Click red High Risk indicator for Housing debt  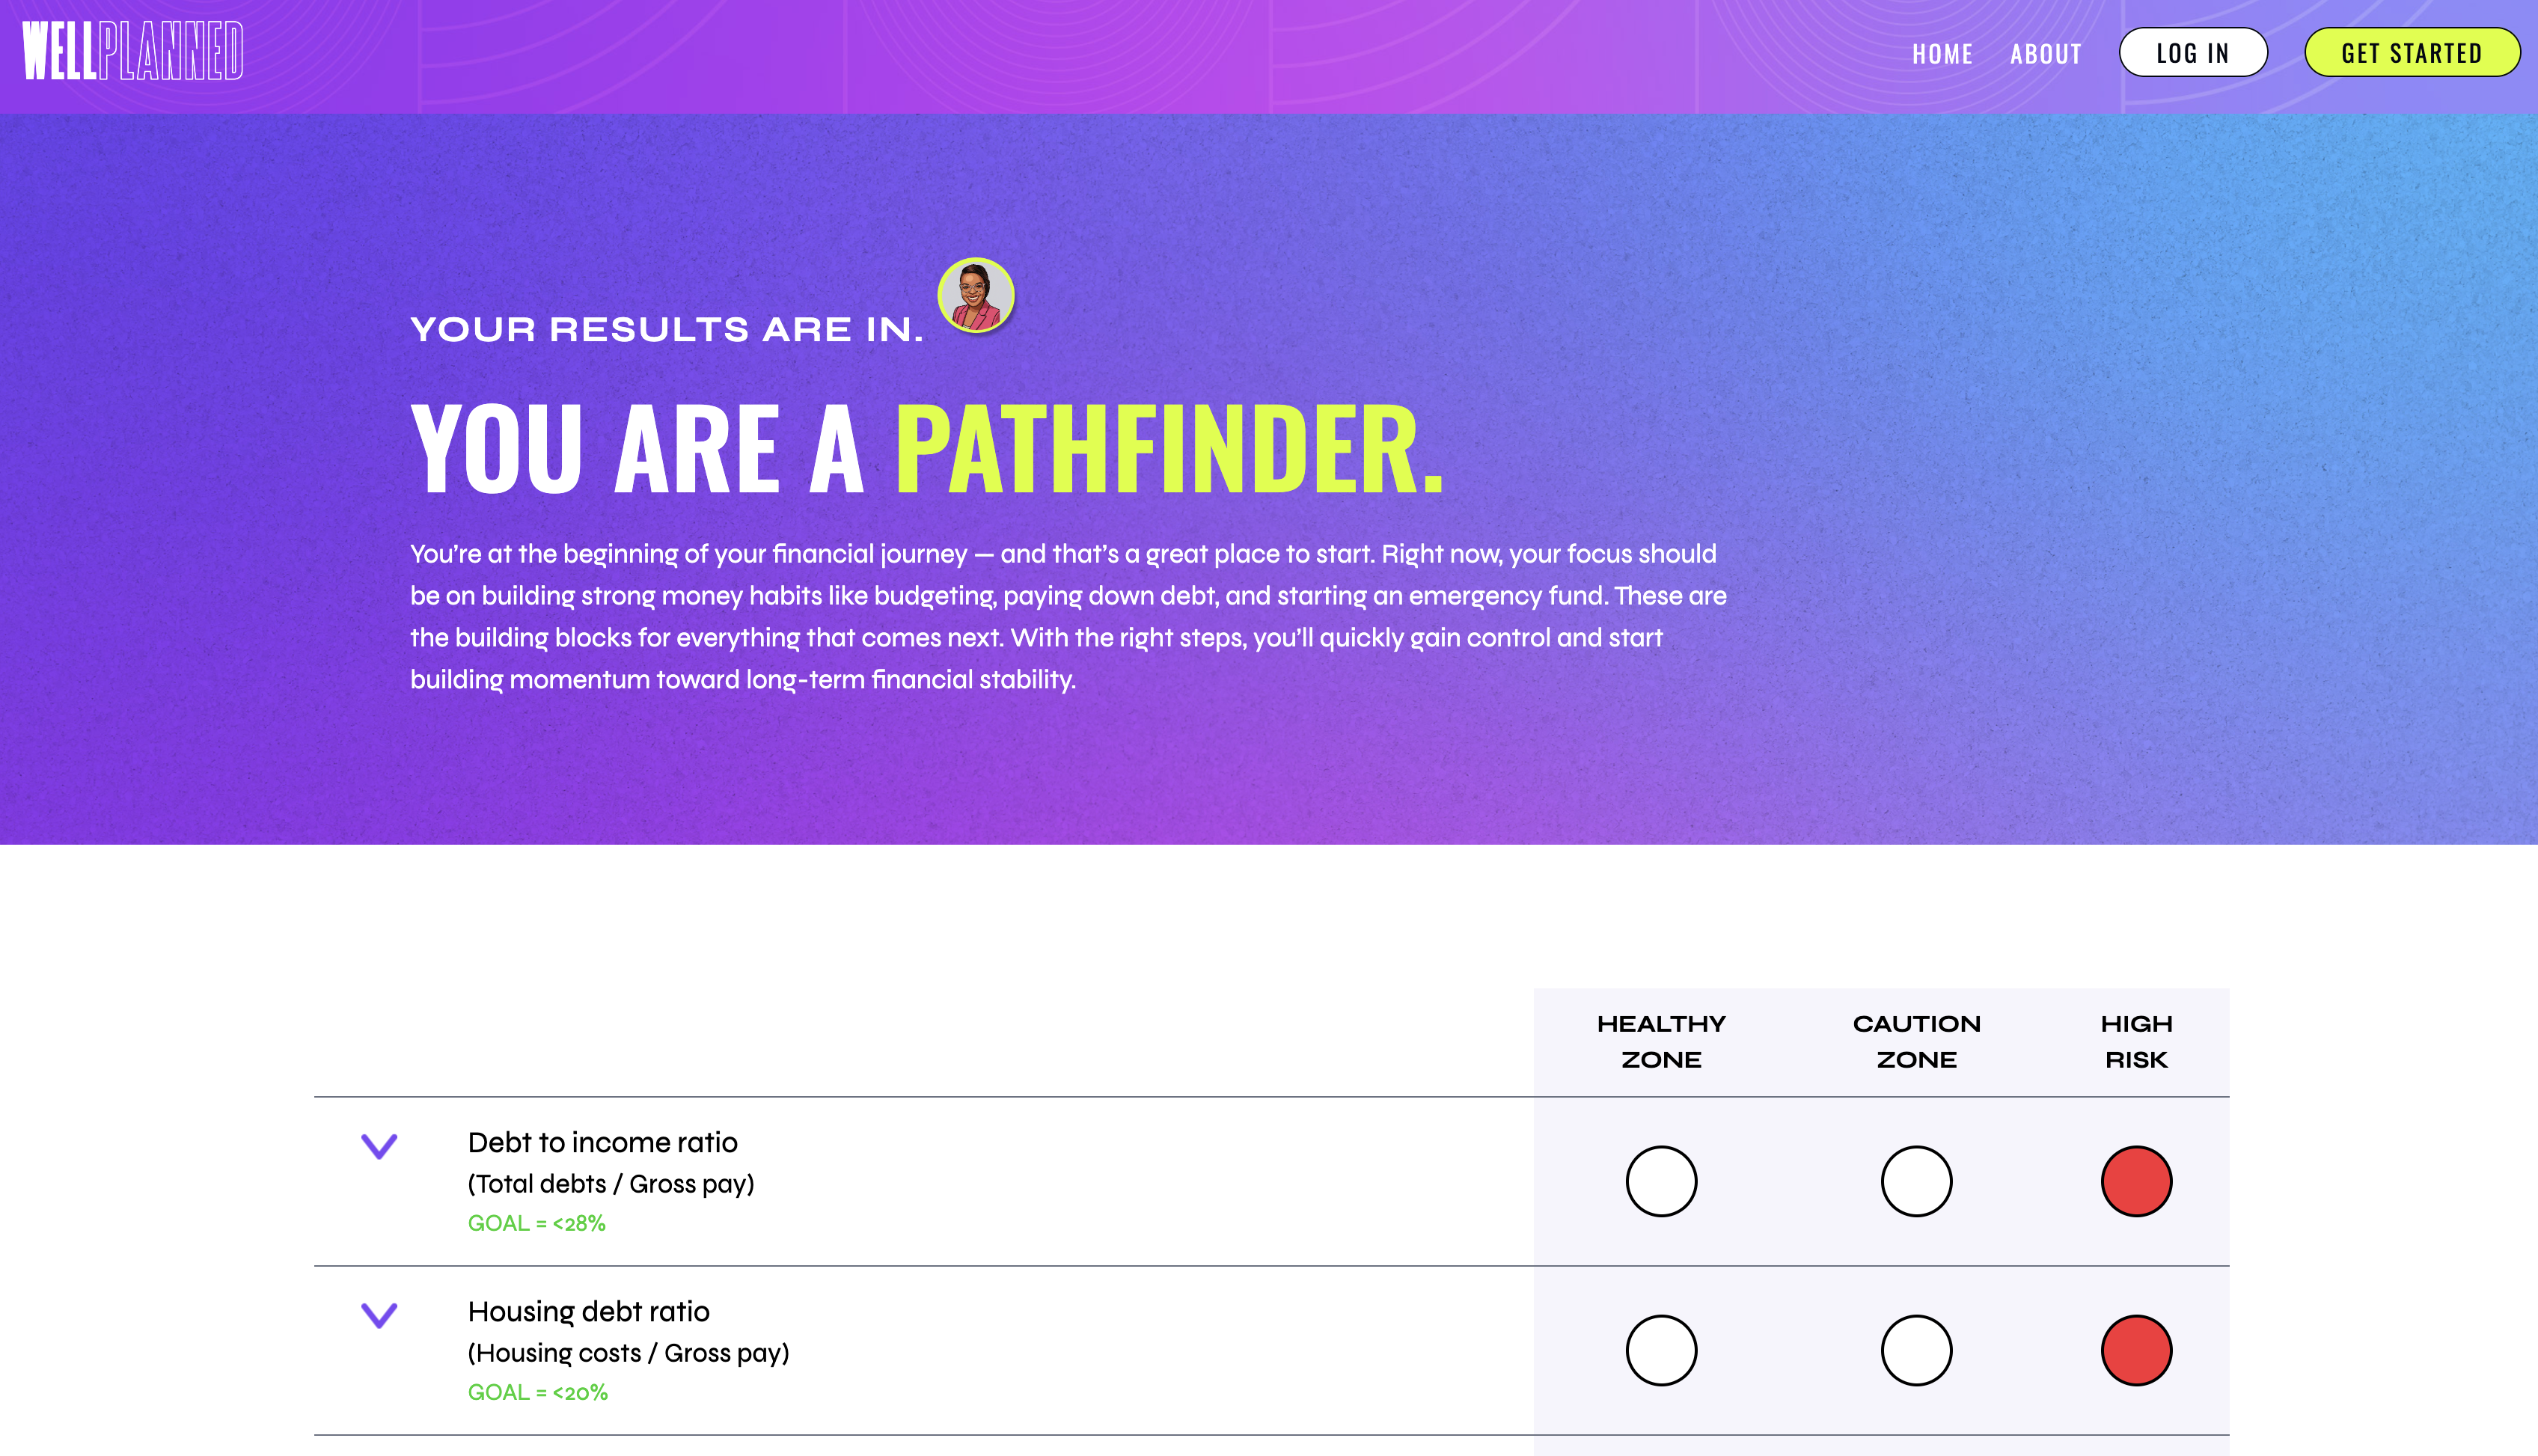click(2136, 1350)
